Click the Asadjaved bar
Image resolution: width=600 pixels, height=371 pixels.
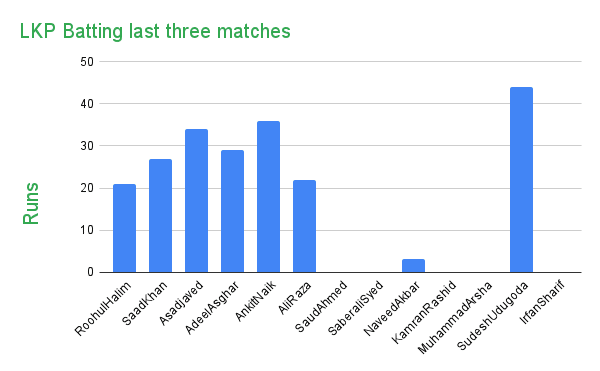click(x=196, y=201)
